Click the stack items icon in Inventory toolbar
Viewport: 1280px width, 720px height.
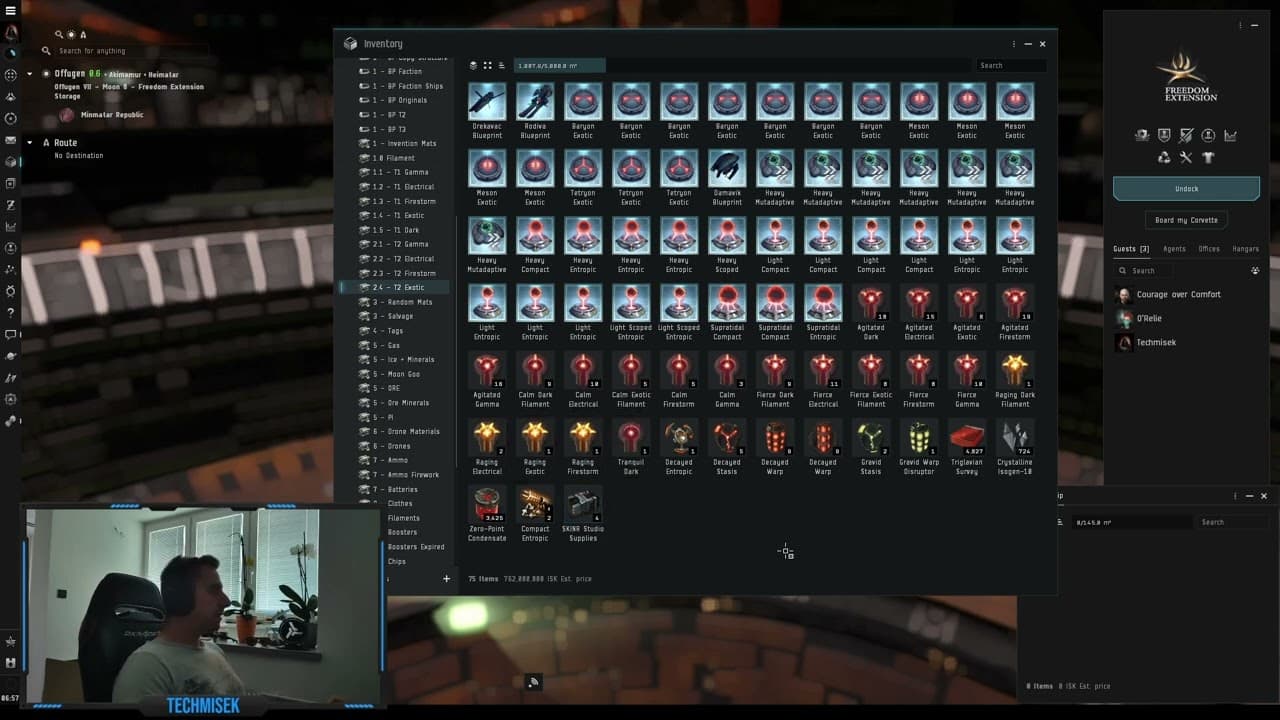pyautogui.click(x=473, y=65)
